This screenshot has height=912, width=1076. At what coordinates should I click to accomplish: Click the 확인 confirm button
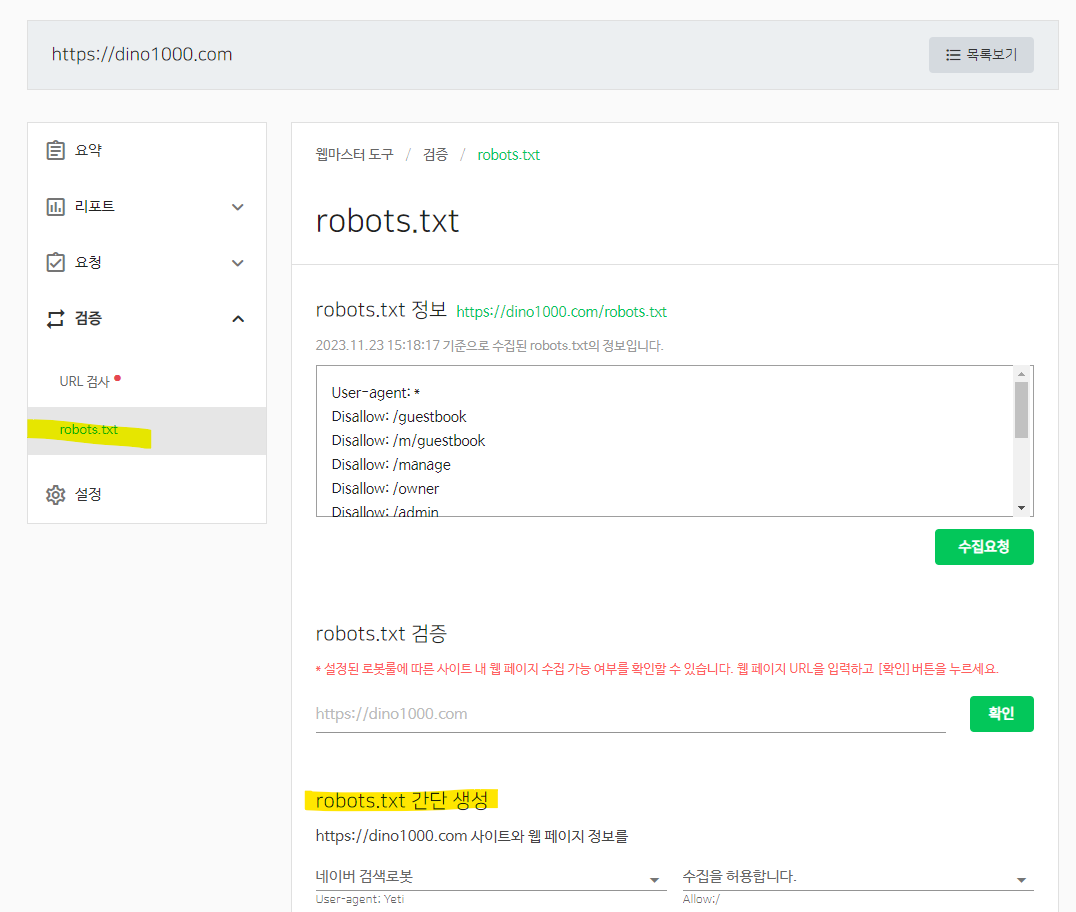pyautogui.click(x=1001, y=713)
